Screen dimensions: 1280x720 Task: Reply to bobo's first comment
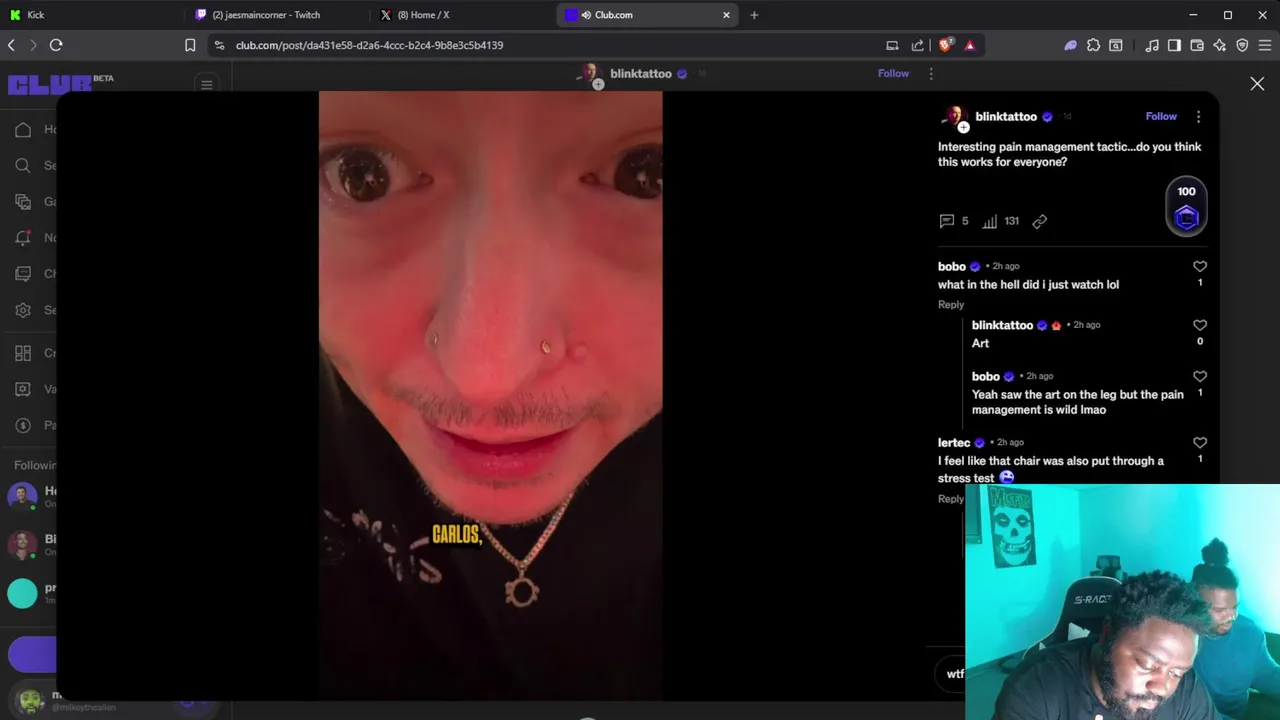(x=951, y=304)
